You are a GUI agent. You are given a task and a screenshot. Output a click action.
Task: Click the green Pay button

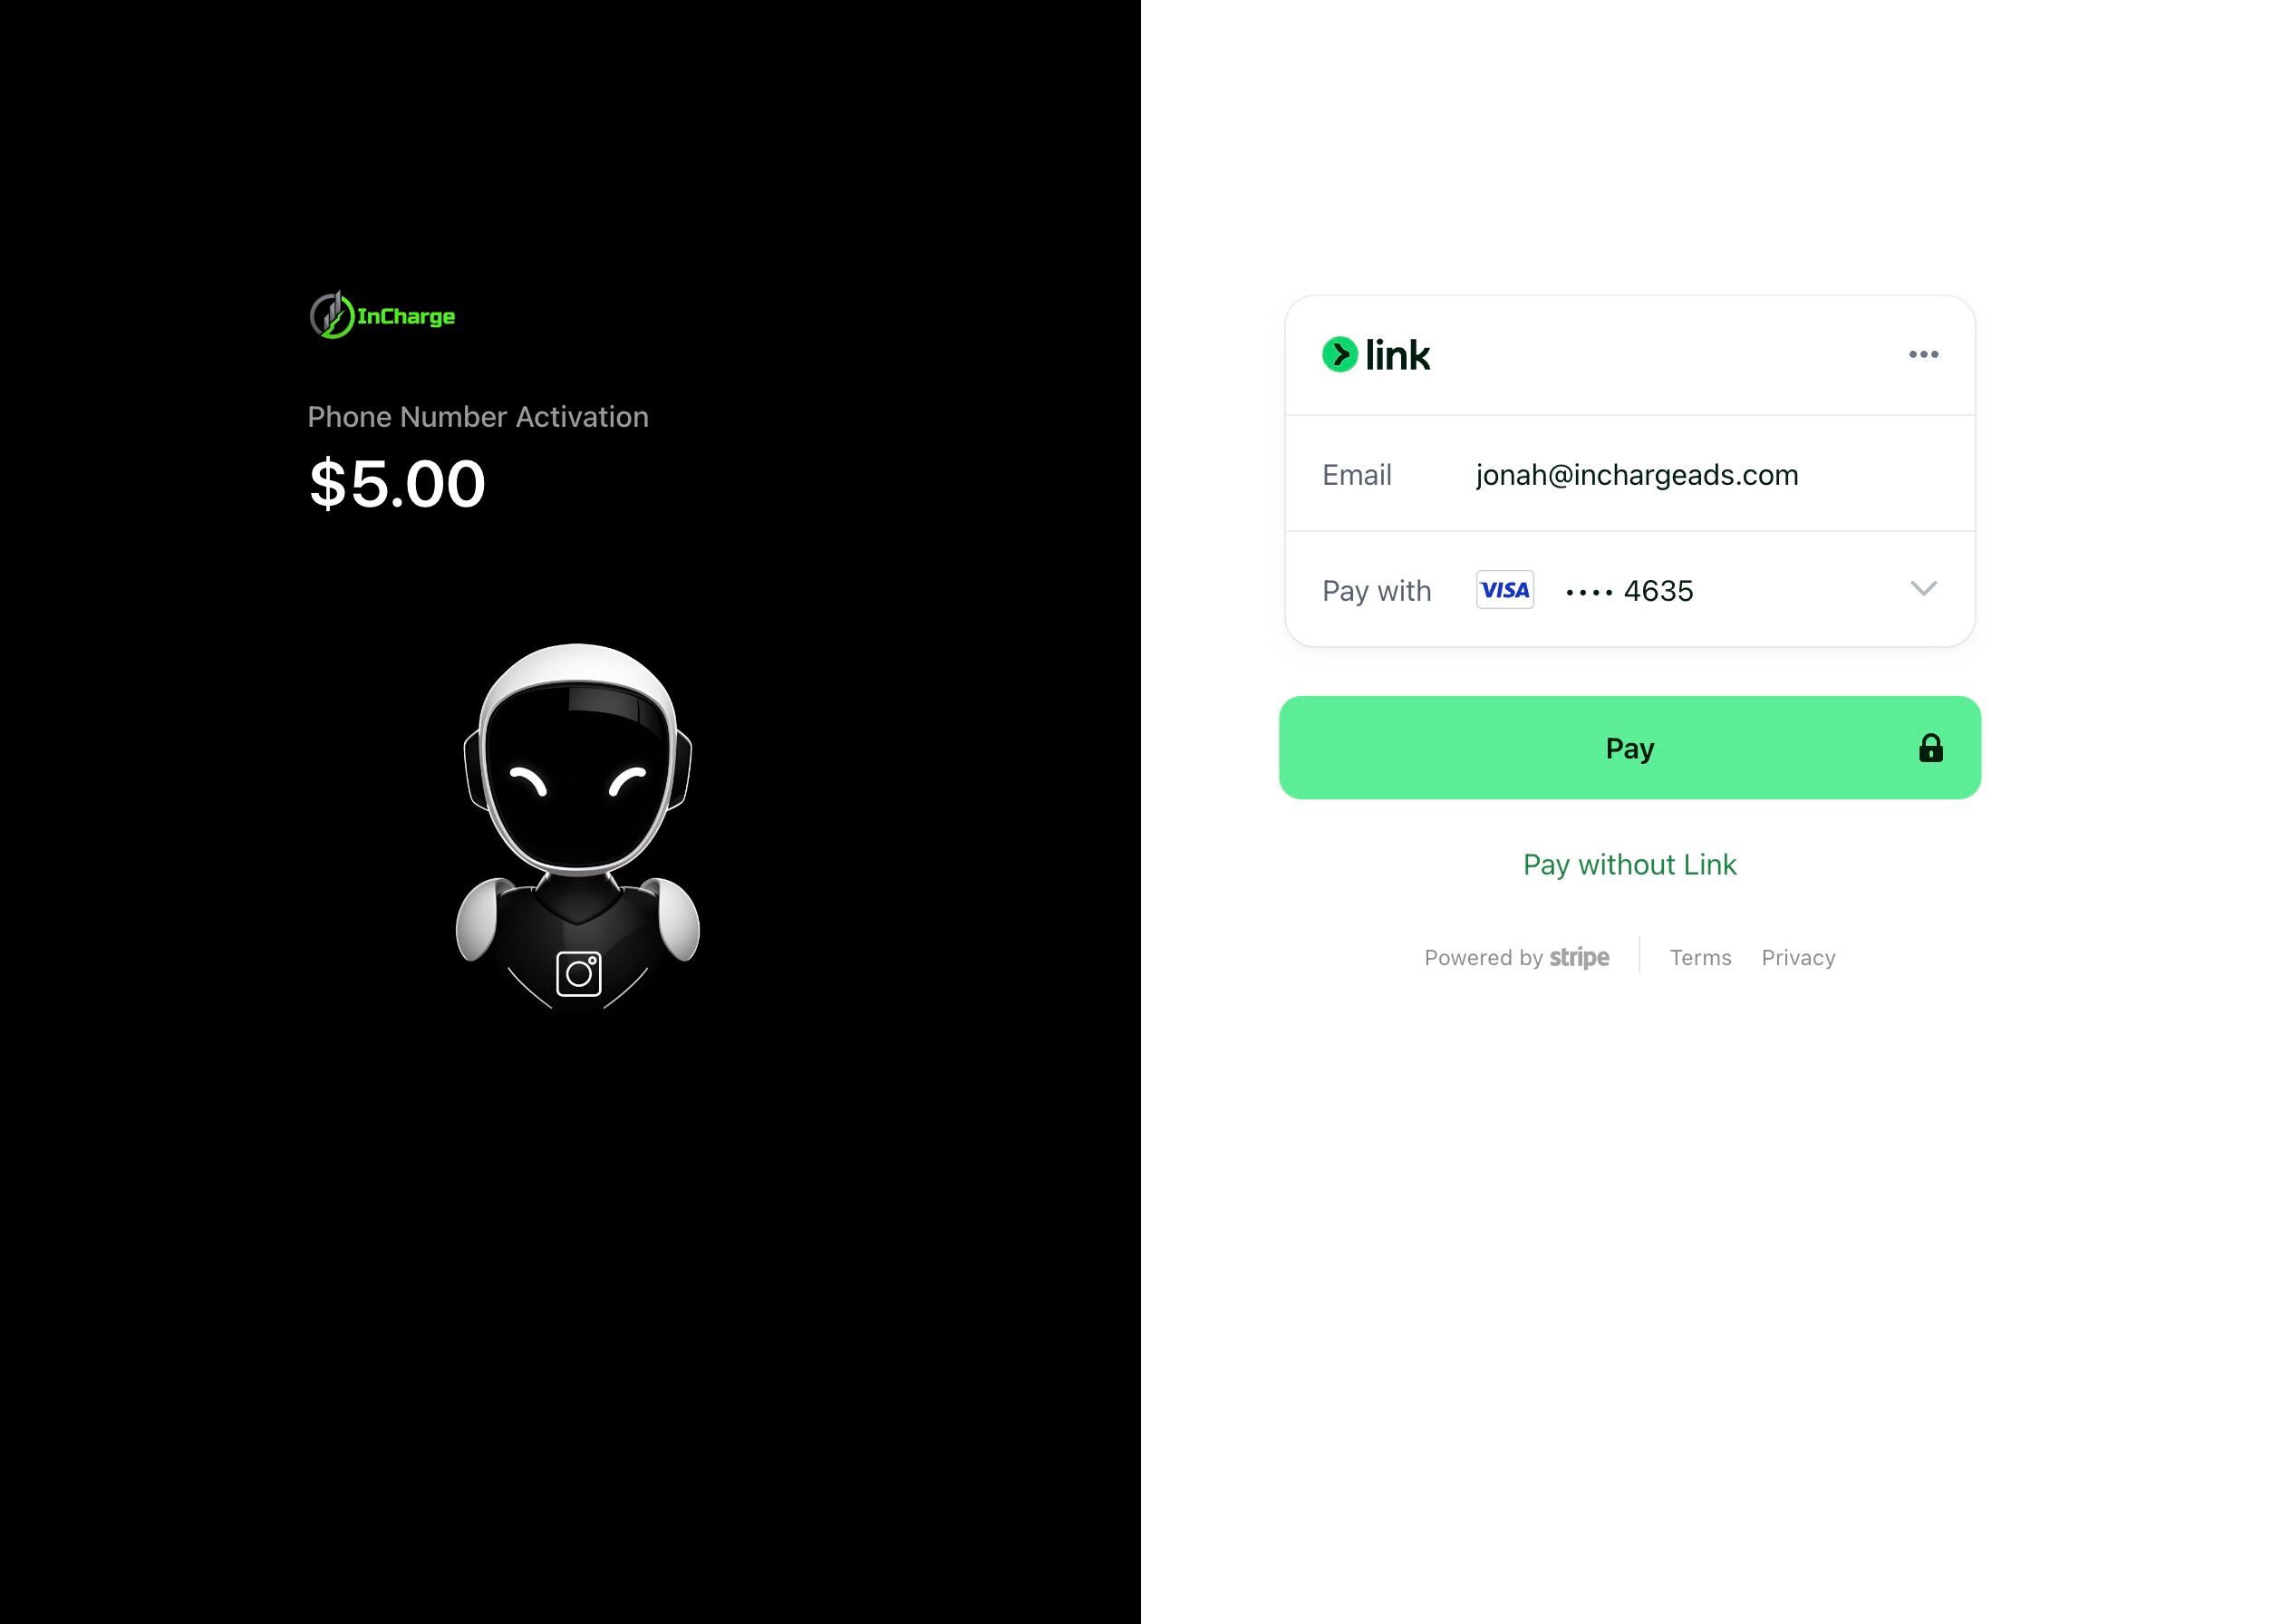click(1629, 748)
